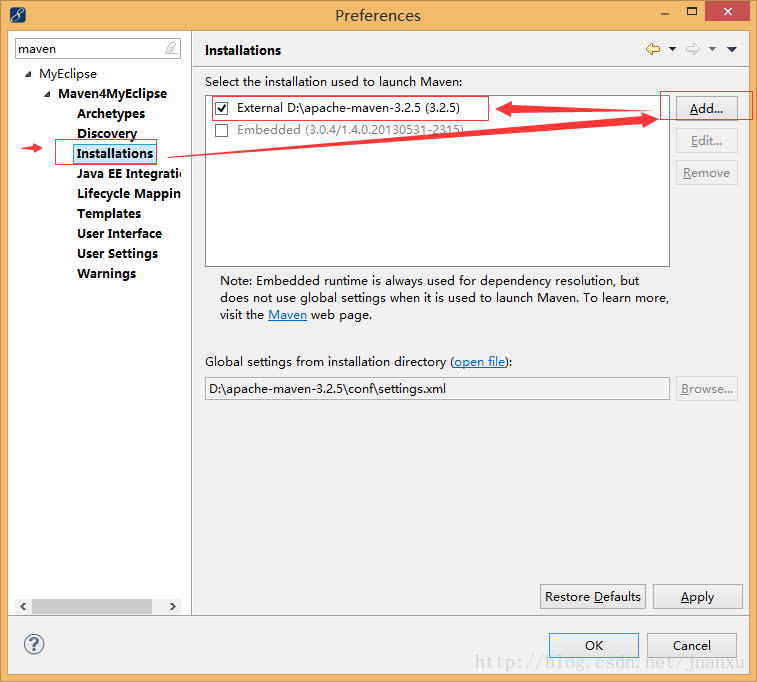
Task: Click the global settings.xml path field
Action: point(437,389)
